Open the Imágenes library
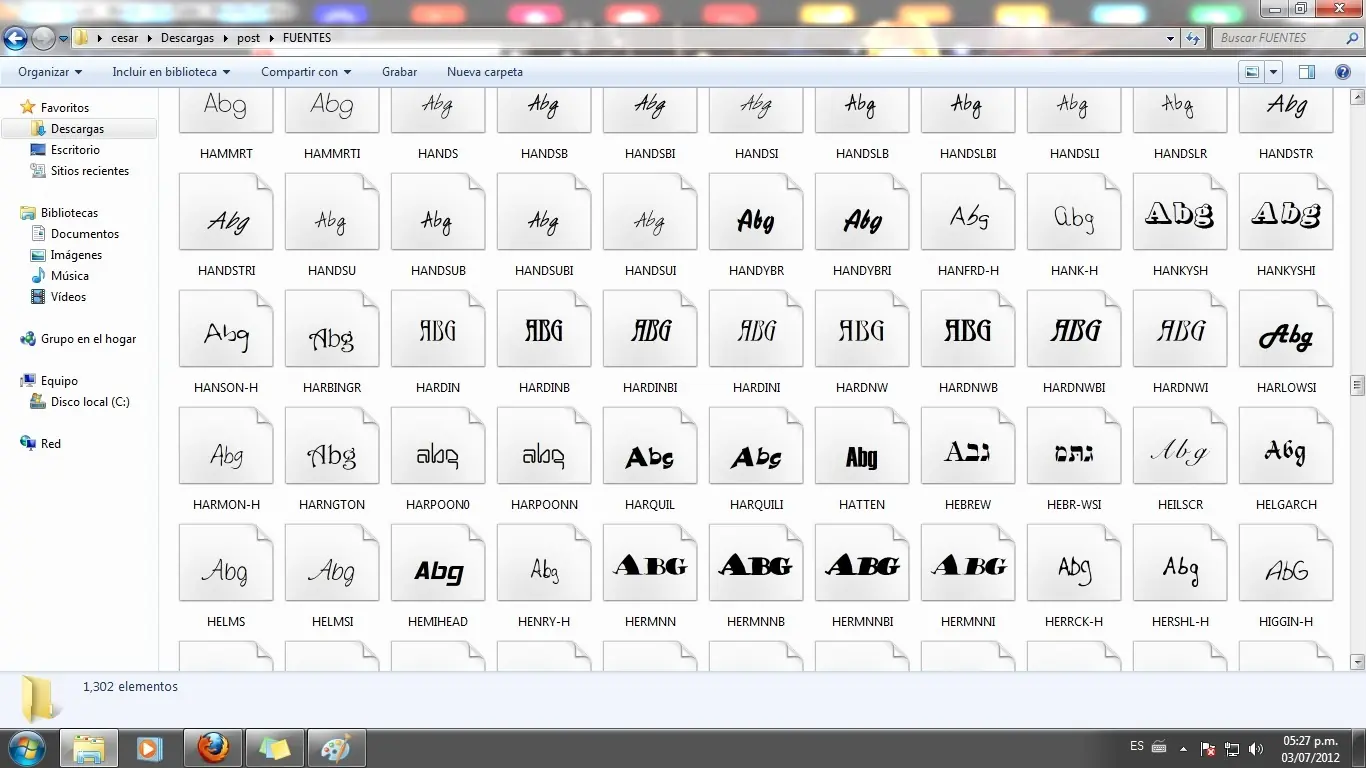This screenshot has height=768, width=1366. point(76,255)
